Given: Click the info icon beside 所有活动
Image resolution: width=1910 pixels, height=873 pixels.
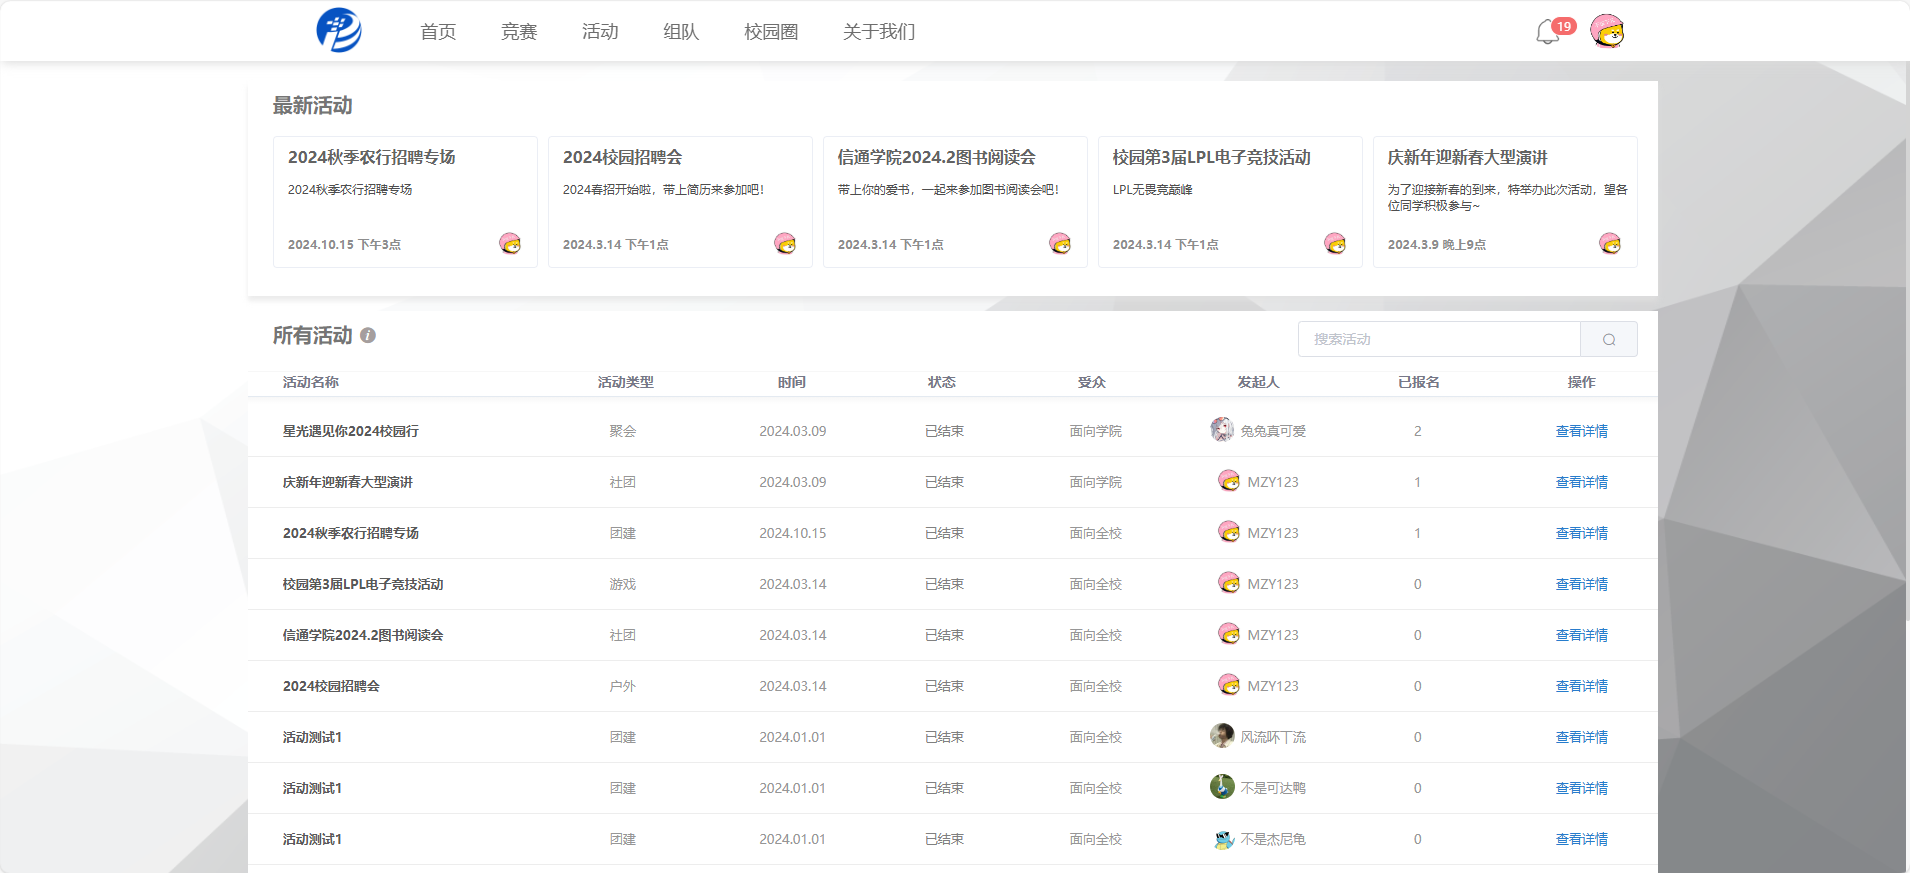Looking at the screenshot, I should pyautogui.click(x=368, y=335).
